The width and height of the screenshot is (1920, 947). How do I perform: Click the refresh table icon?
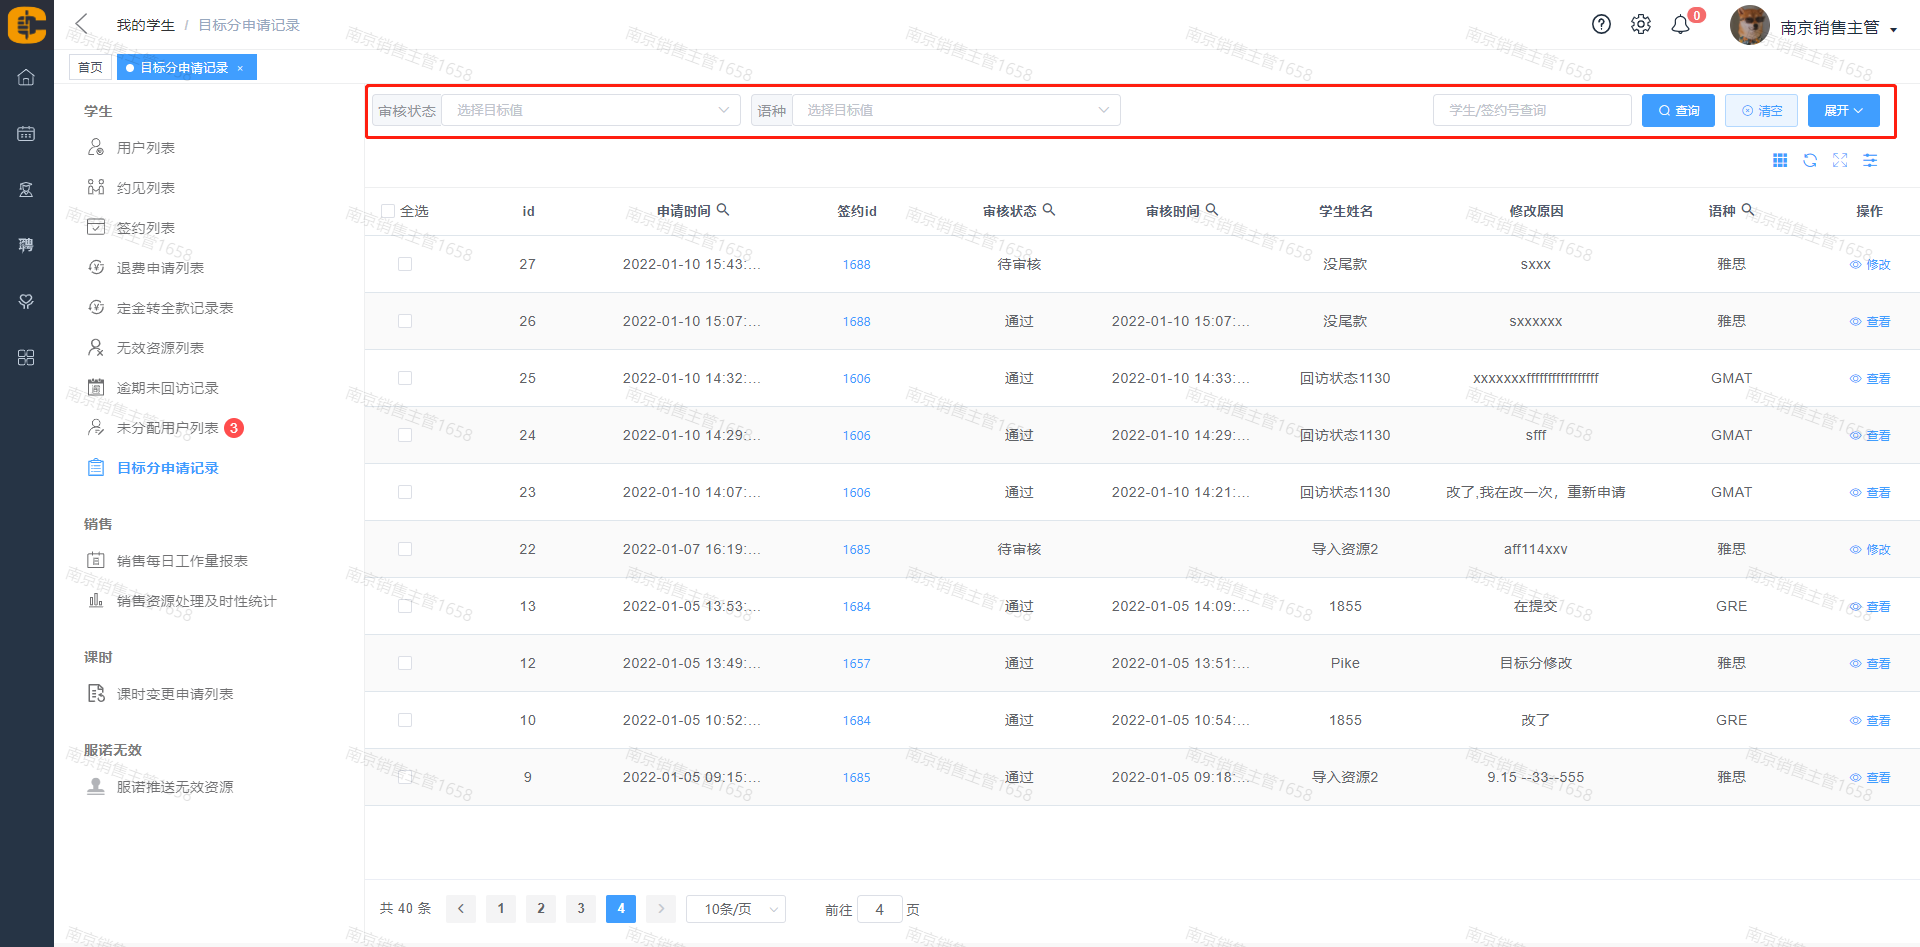[x=1810, y=161]
